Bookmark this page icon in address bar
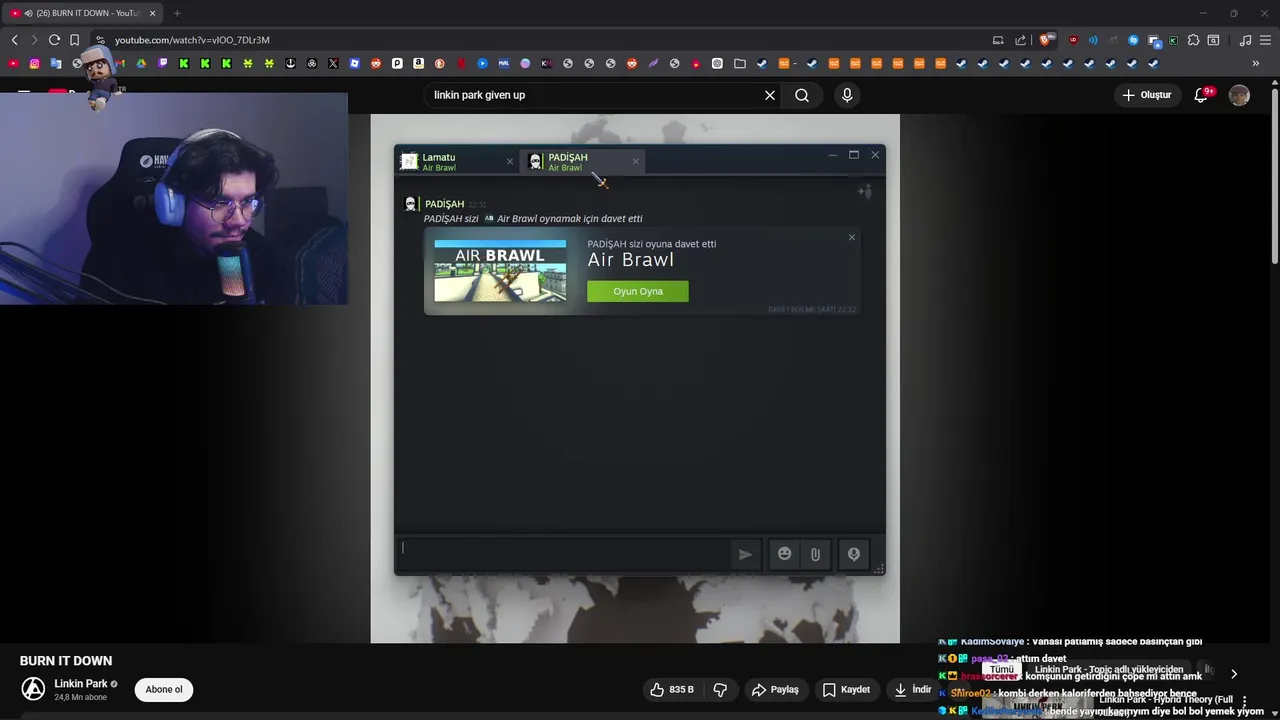Screen dimensions: 1280x720 [74, 40]
